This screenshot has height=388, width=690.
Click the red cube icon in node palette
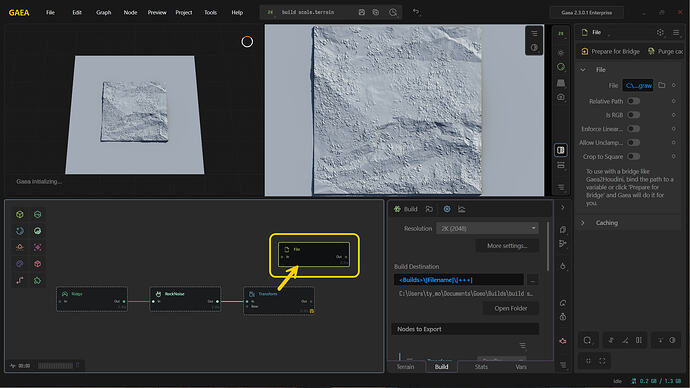(37, 264)
